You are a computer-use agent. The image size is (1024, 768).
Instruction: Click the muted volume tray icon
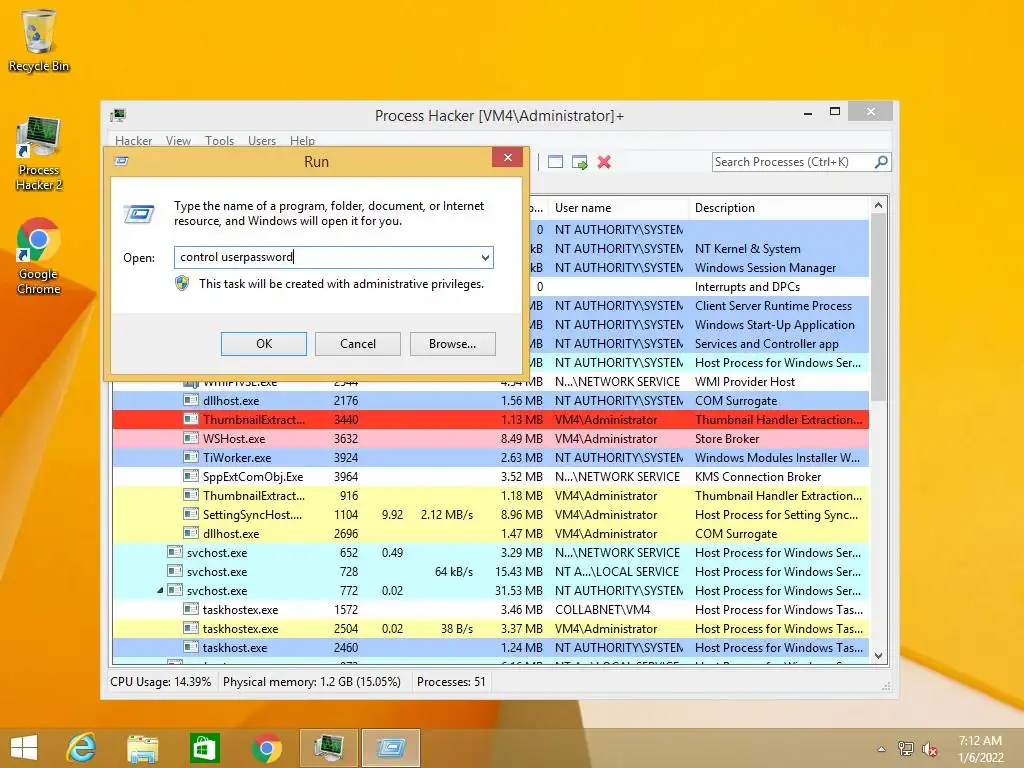point(930,749)
